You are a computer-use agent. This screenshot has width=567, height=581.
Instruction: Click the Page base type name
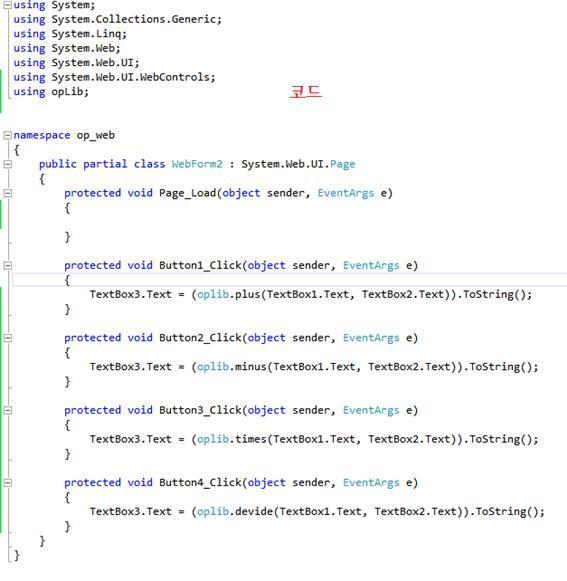(342, 164)
